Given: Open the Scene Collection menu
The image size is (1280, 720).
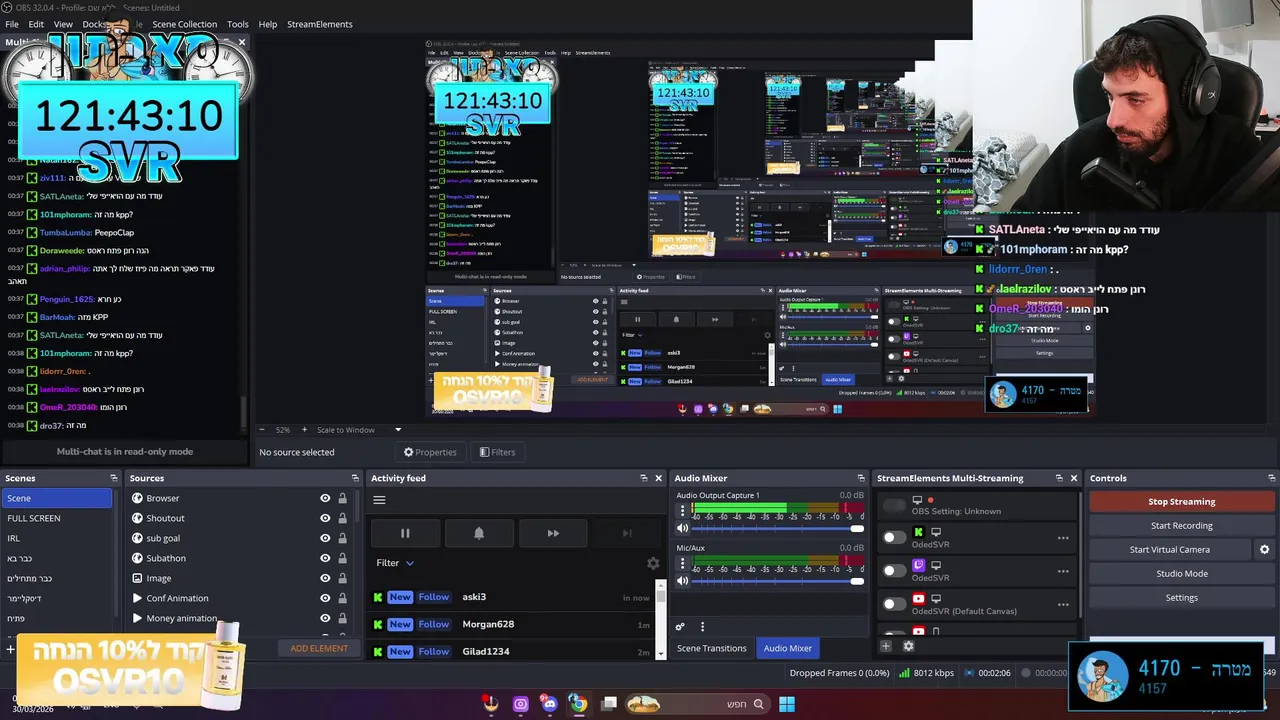Looking at the screenshot, I should [184, 24].
